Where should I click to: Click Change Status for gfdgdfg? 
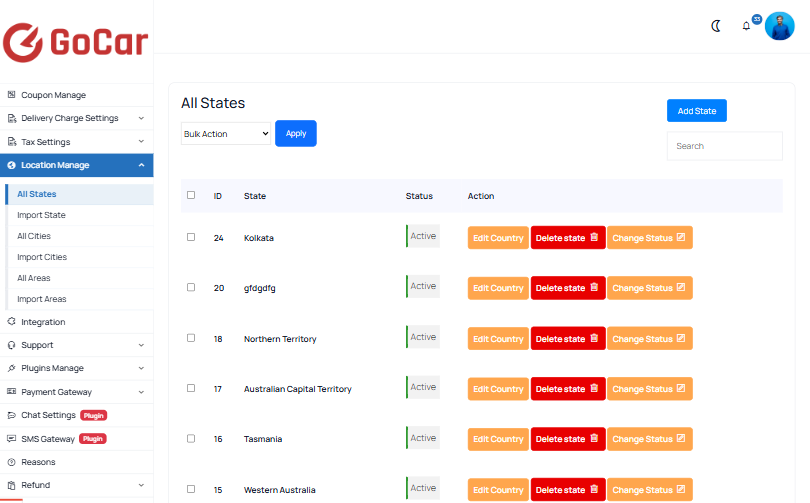pyautogui.click(x=649, y=288)
